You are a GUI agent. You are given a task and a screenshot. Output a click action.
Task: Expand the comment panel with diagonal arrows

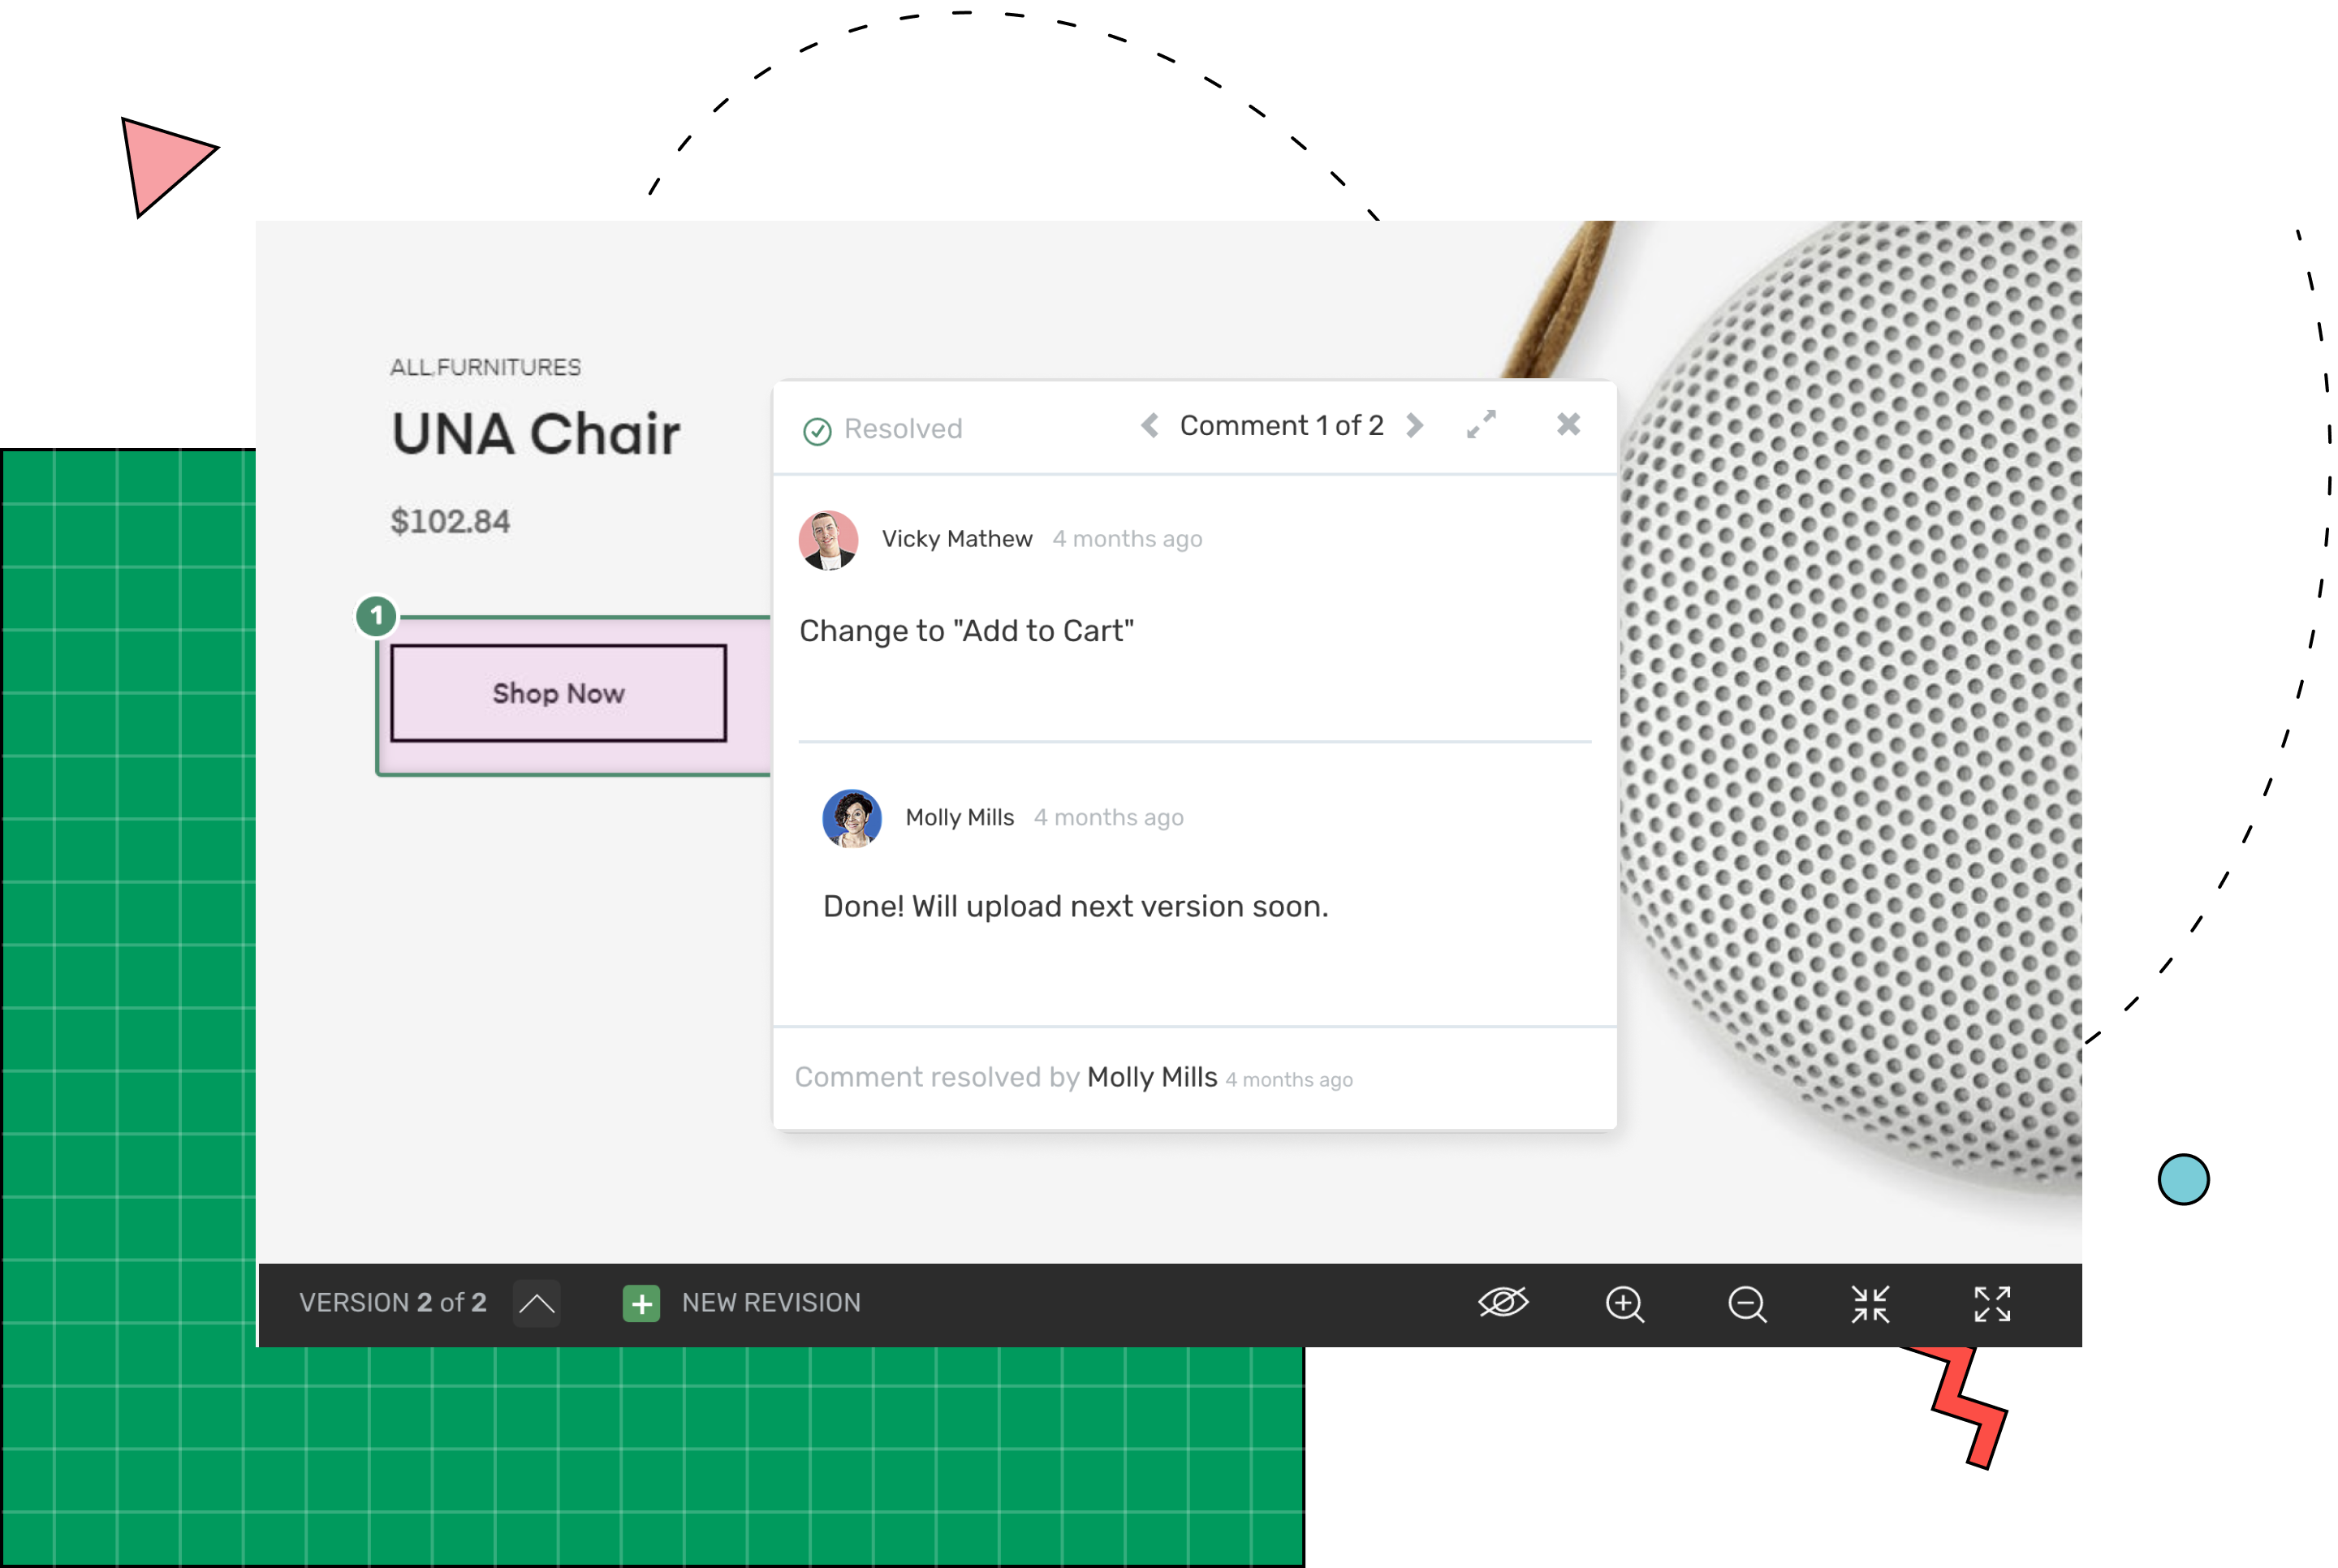coord(1481,424)
